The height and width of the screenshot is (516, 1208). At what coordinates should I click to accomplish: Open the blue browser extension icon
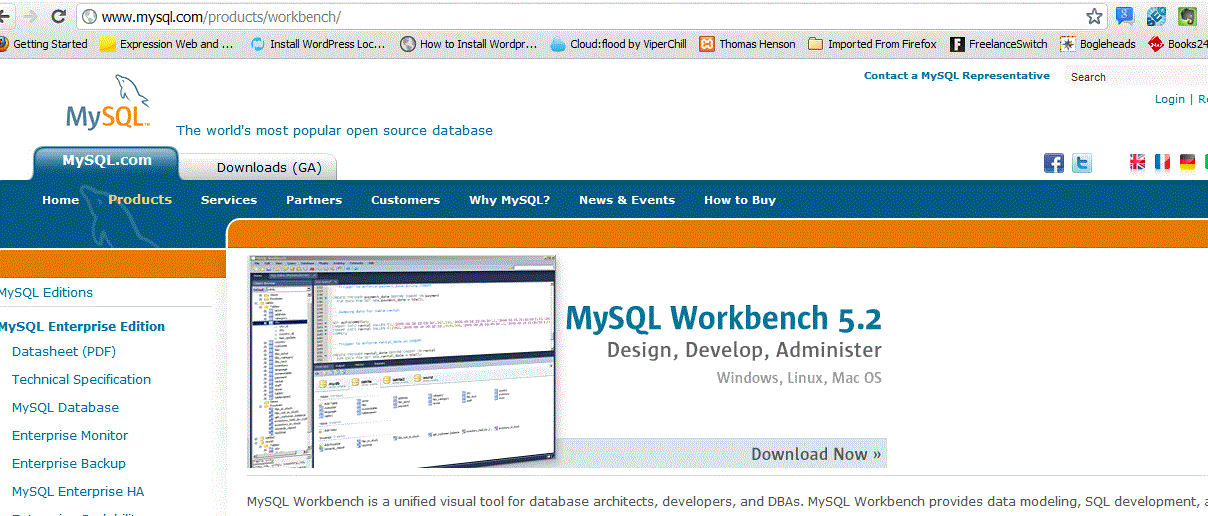[x=1125, y=16]
